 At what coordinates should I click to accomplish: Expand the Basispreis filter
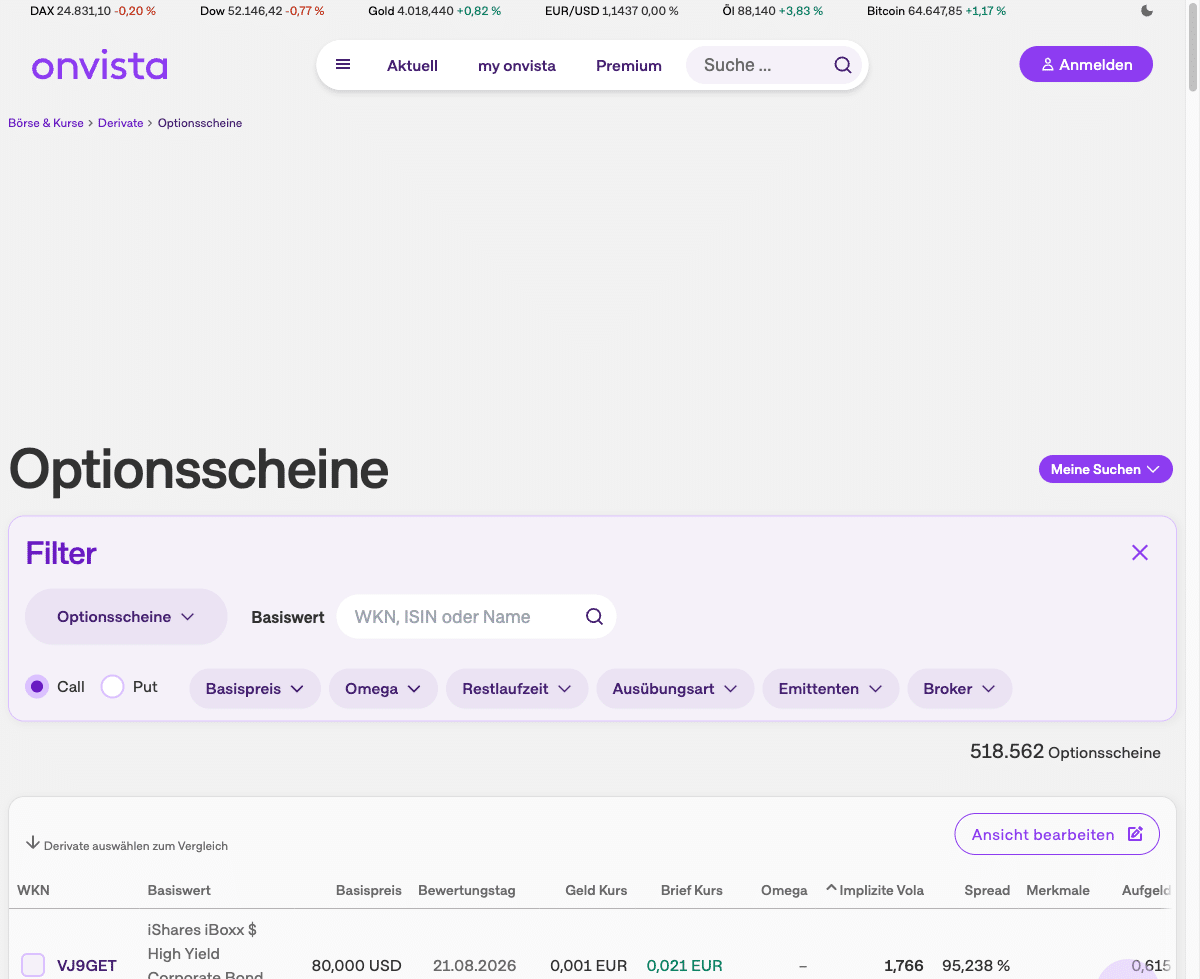coord(255,689)
